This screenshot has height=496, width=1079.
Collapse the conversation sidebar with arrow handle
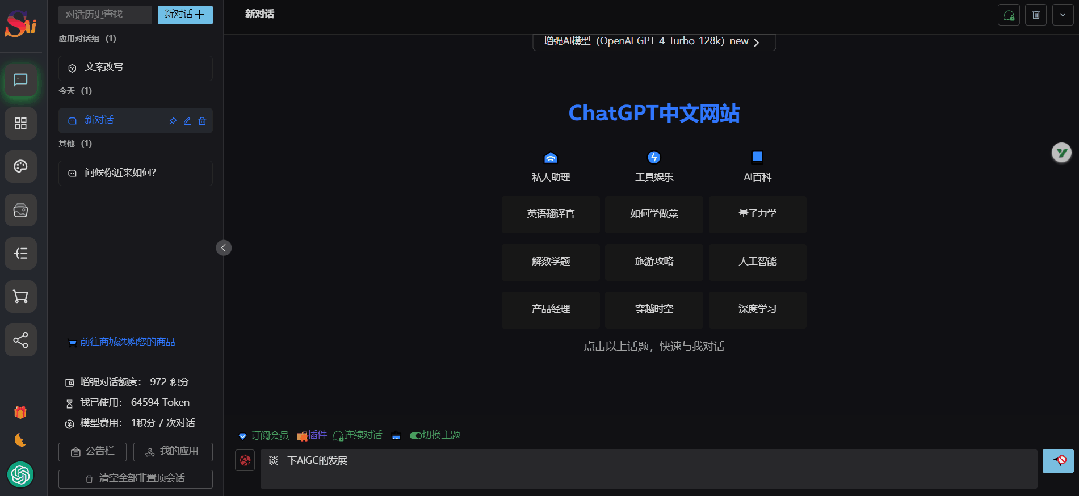224,248
